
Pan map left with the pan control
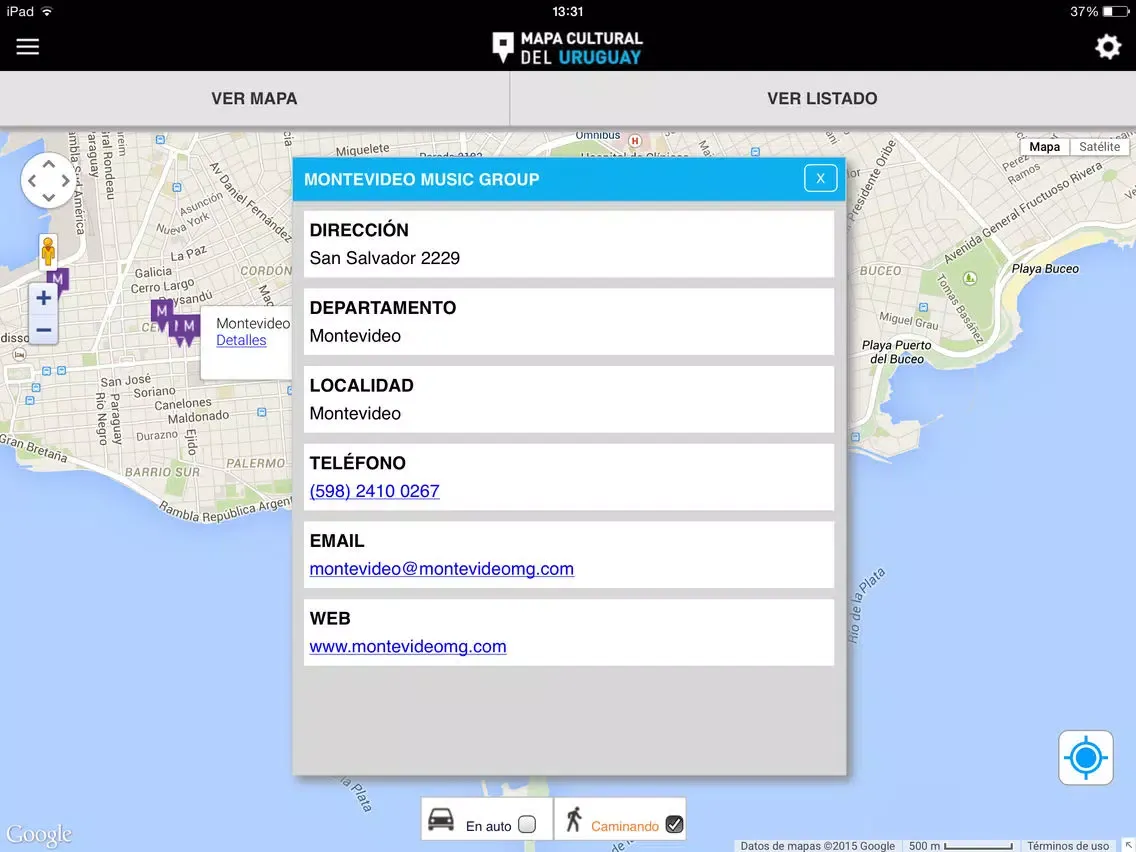click(x=32, y=181)
